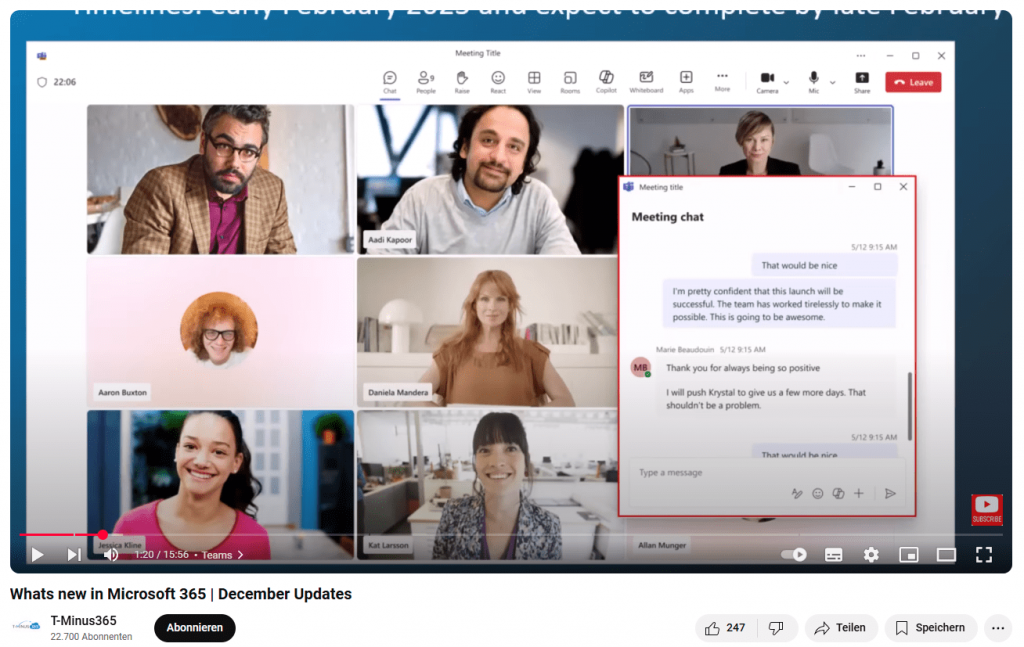Viewport: 1024px width, 647px height.
Task: Enter fullscreen video mode
Action: click(984, 555)
